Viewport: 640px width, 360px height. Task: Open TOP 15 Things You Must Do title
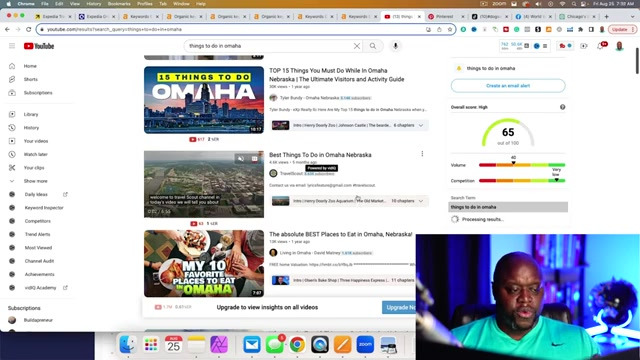pos(336,75)
